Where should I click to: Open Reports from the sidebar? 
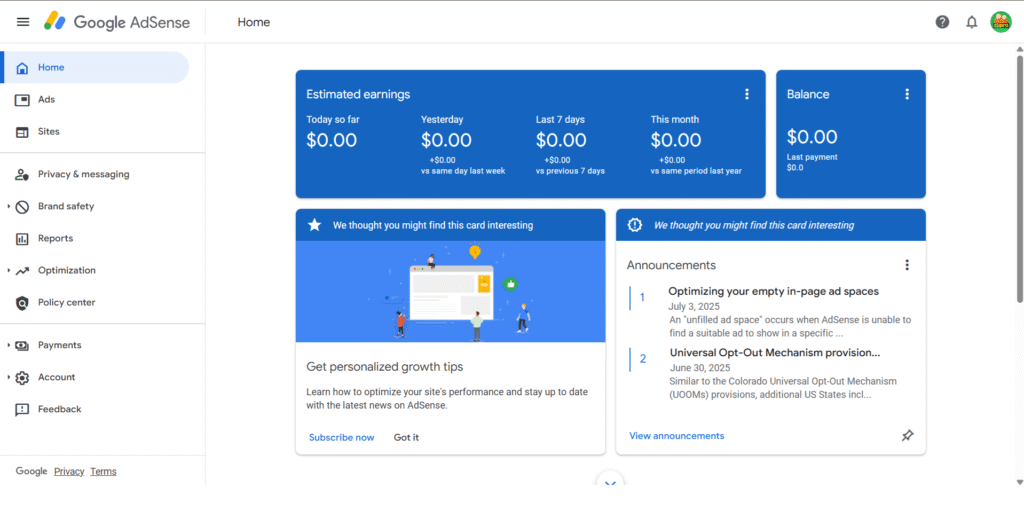point(55,238)
